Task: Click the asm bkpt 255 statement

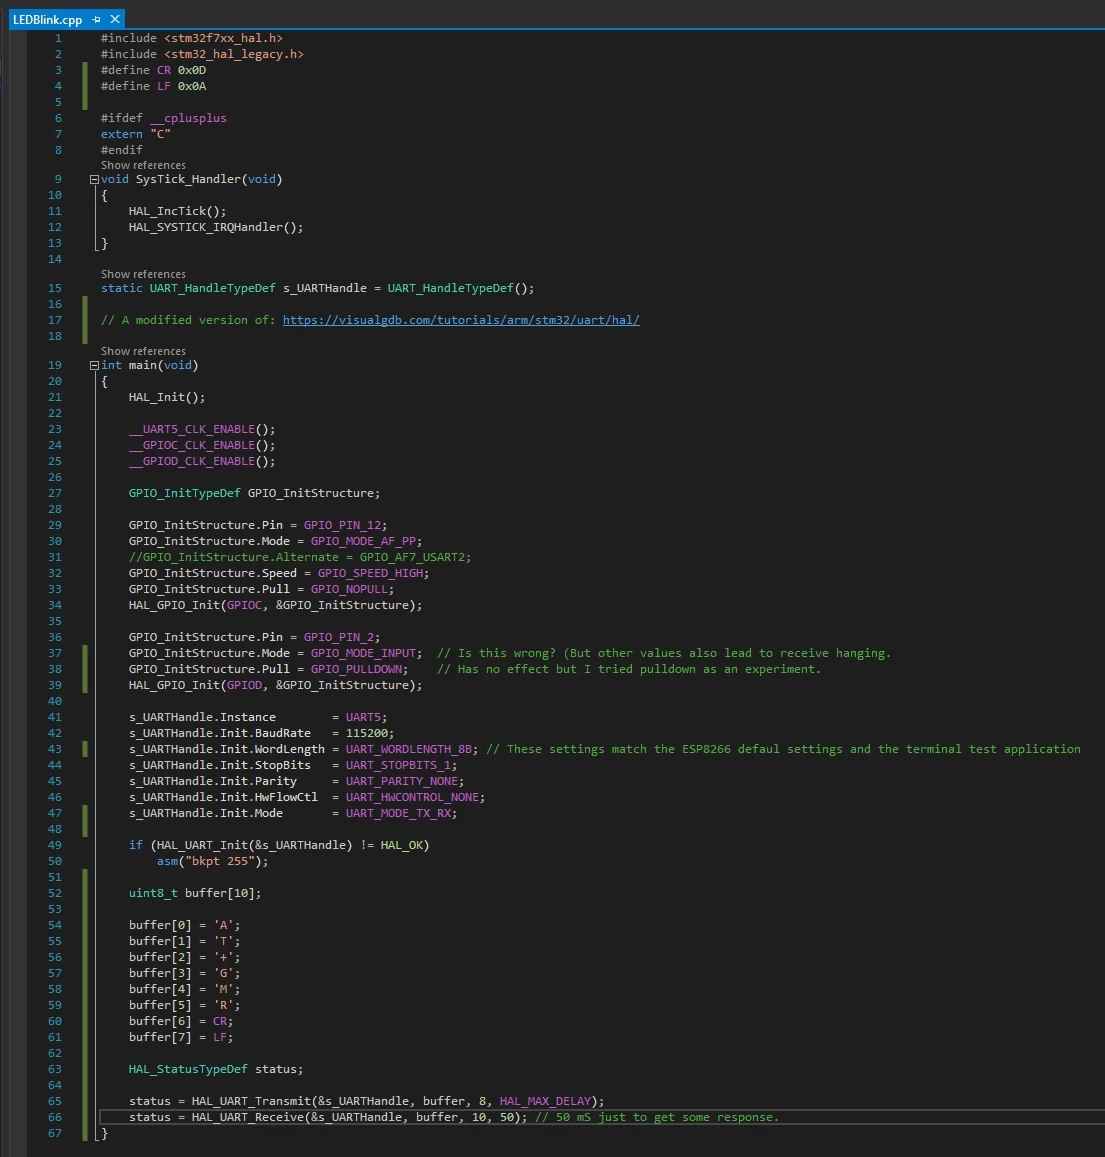Action: point(212,861)
